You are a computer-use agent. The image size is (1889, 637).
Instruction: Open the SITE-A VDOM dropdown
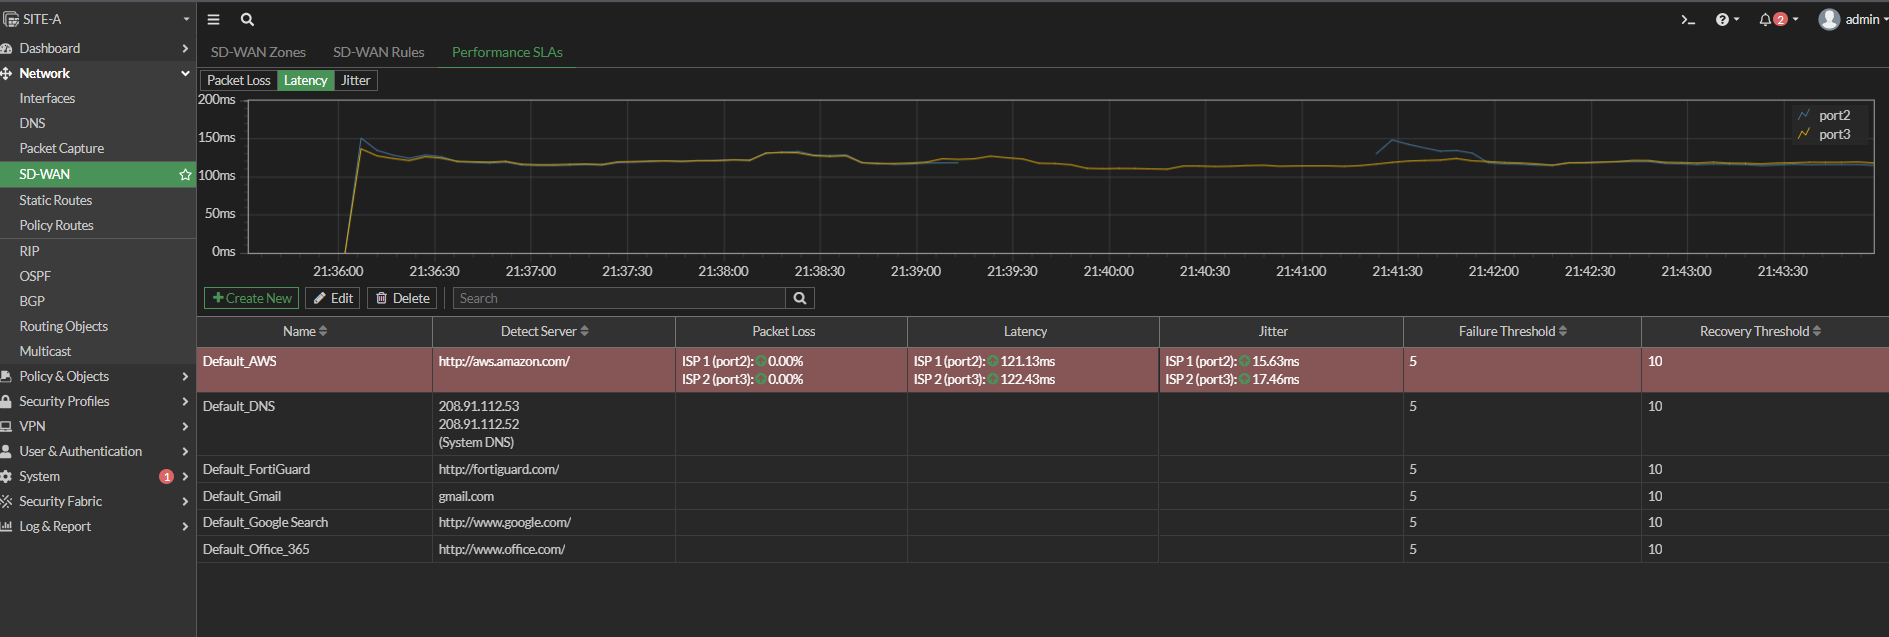tap(95, 19)
